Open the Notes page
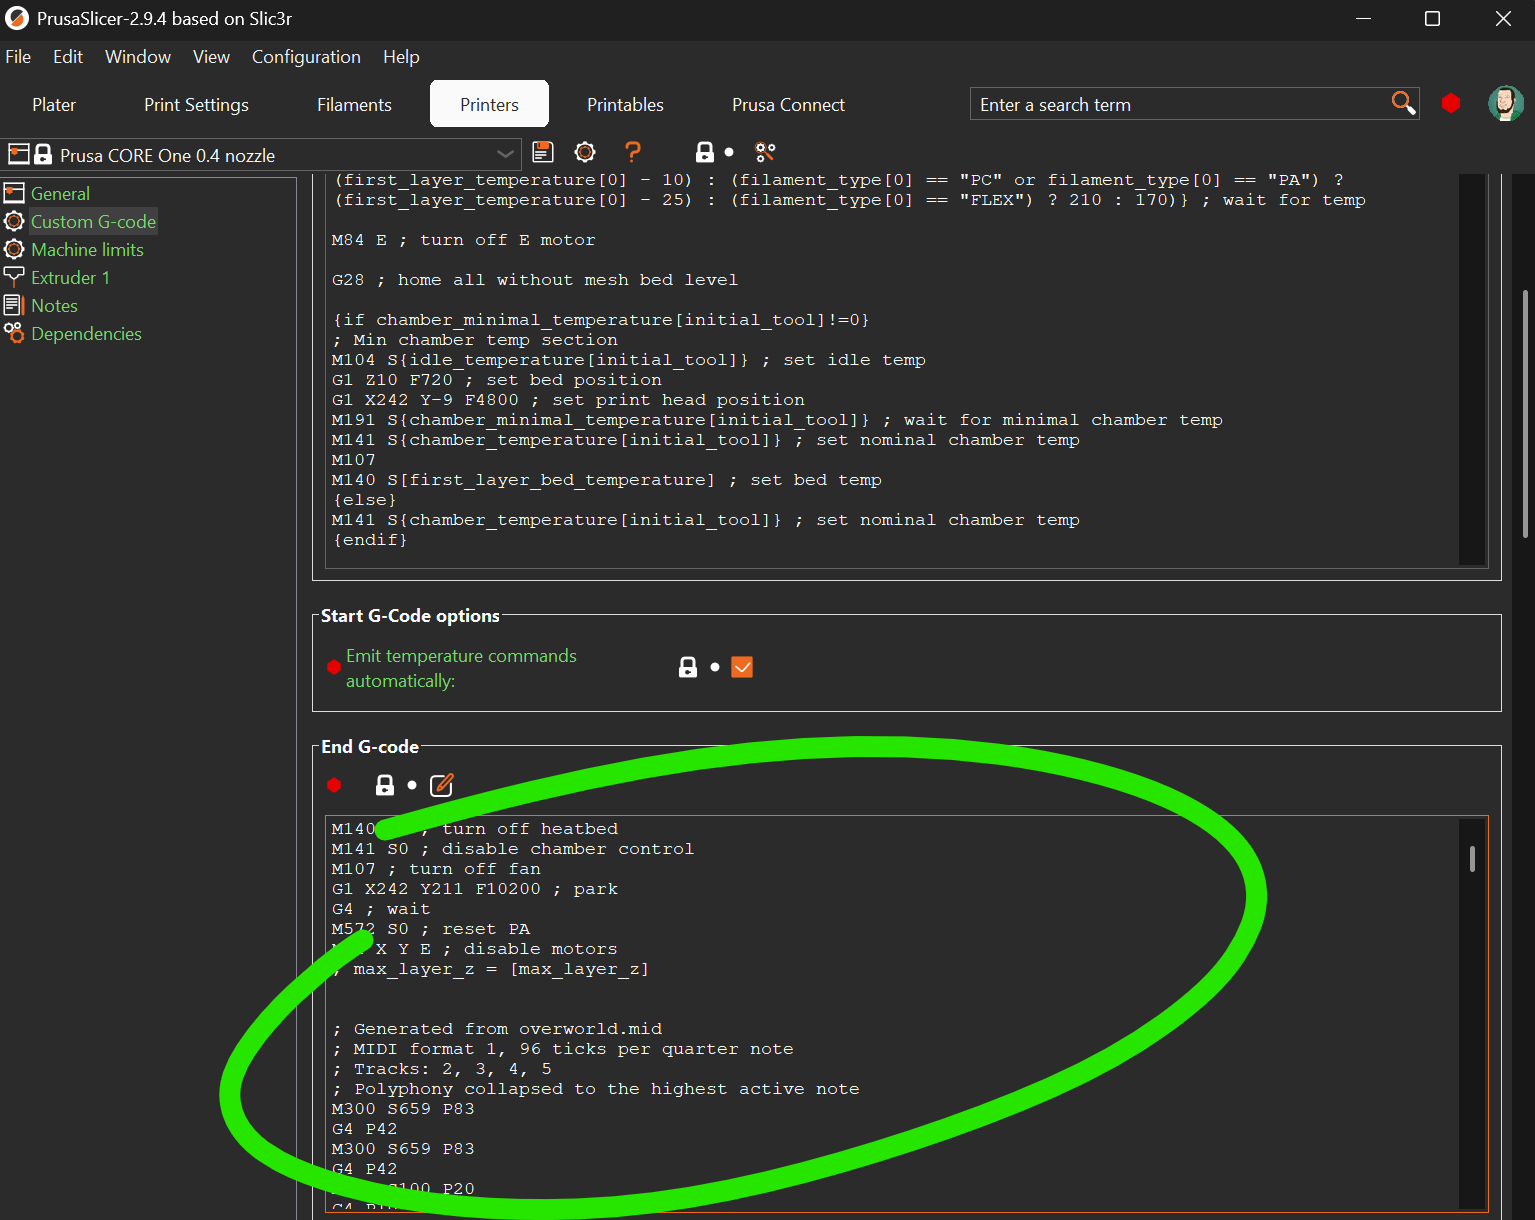 pyautogui.click(x=54, y=305)
